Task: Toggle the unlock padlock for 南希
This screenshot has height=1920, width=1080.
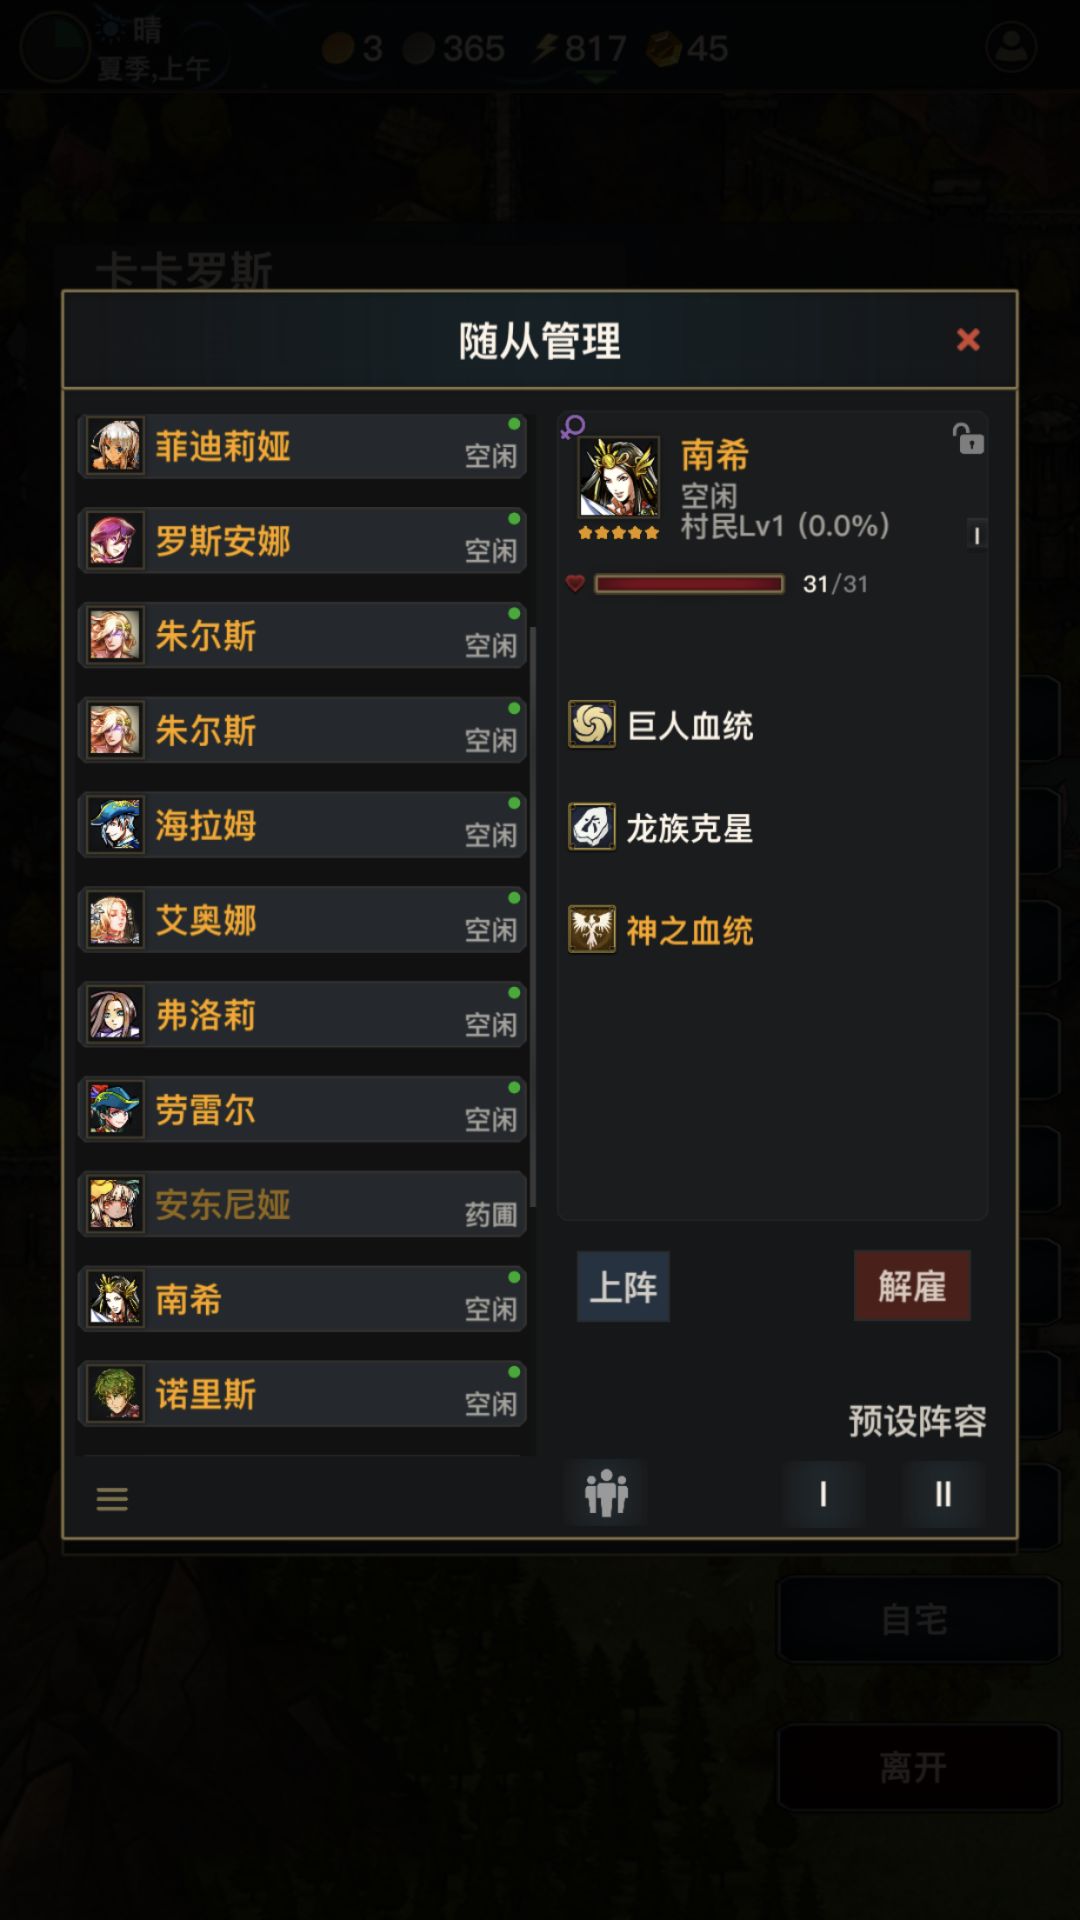Action: click(967, 438)
